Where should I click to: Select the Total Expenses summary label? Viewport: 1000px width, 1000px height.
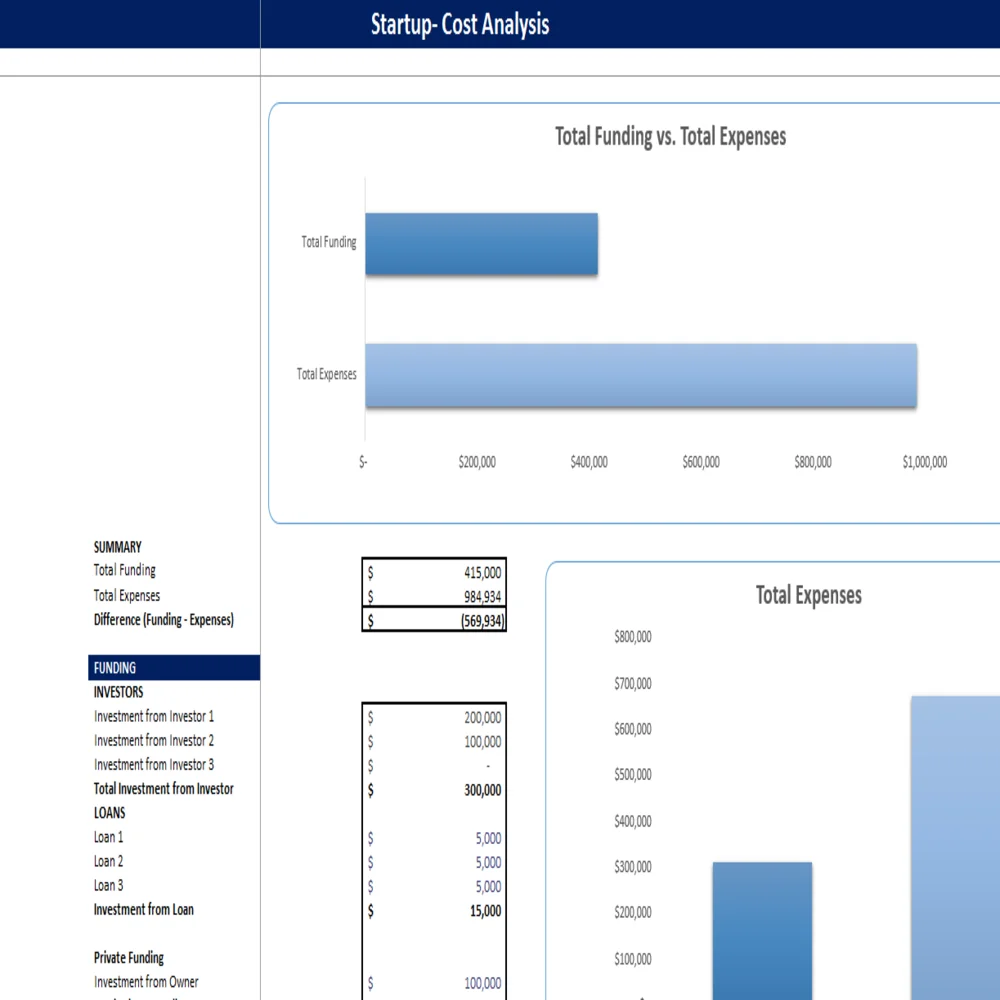pyautogui.click(x=126, y=595)
